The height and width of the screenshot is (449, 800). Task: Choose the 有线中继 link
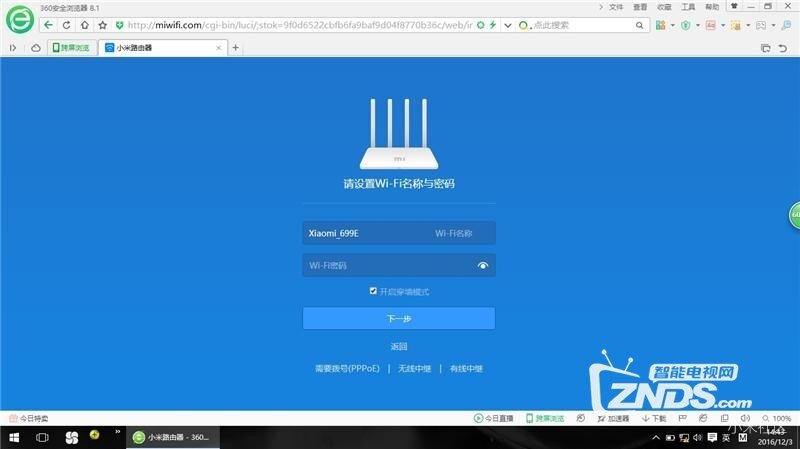point(466,368)
